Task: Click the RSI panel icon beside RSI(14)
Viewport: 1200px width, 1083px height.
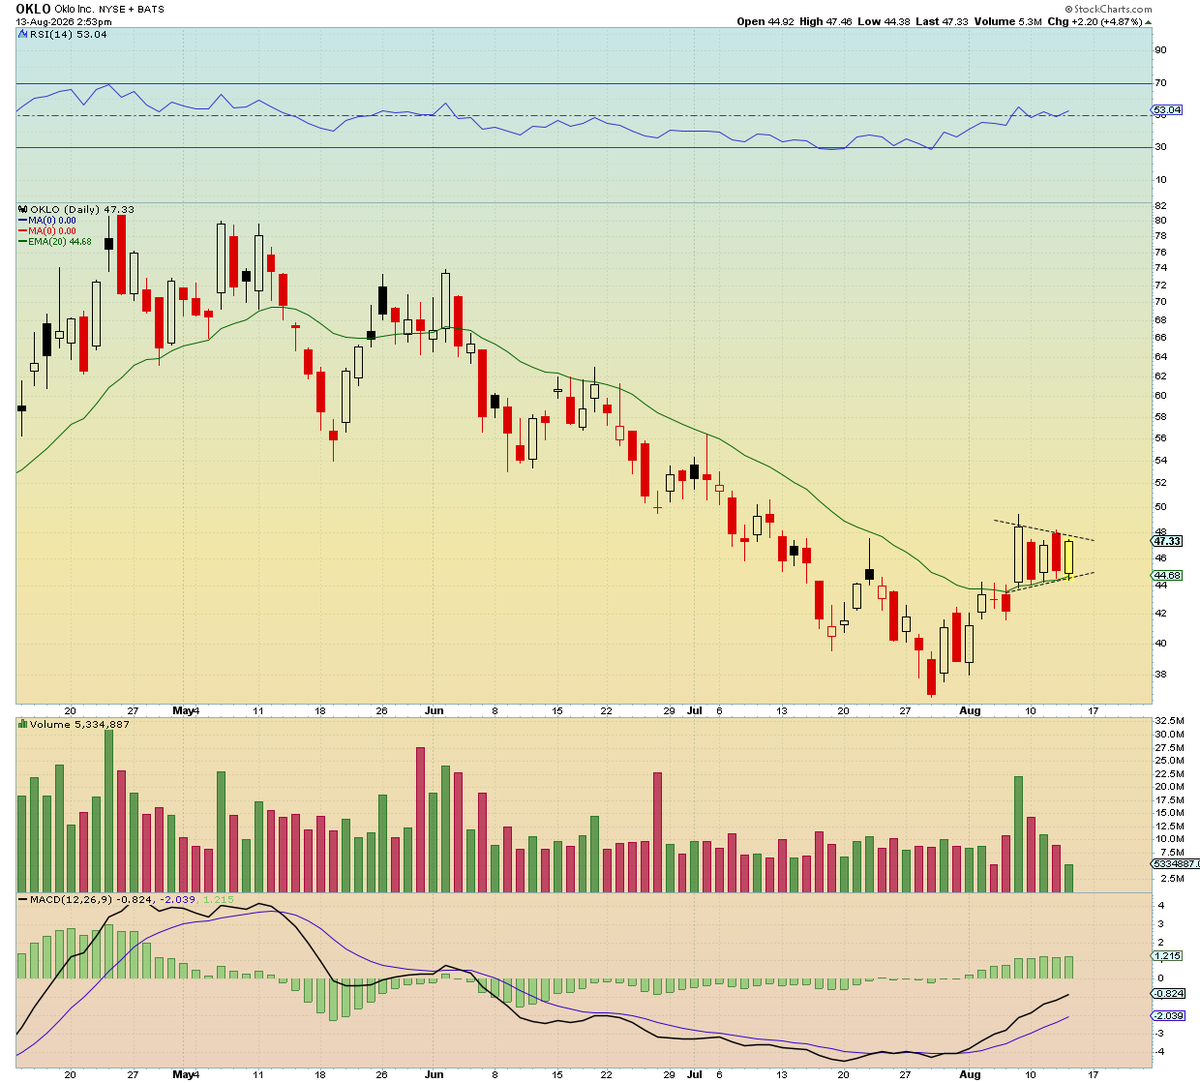Action: (21, 34)
